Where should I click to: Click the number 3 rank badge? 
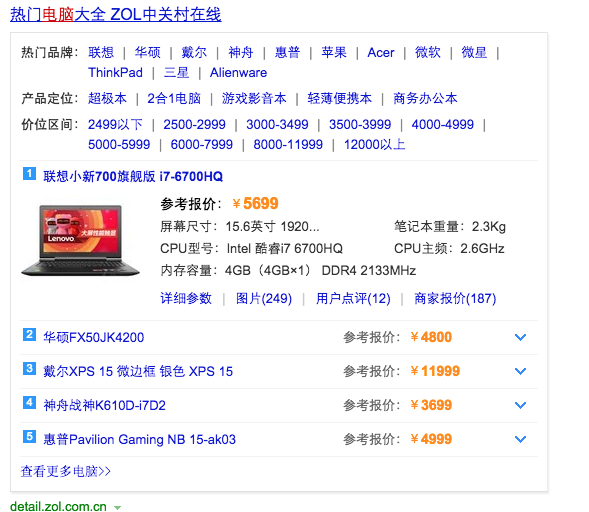coord(29,369)
